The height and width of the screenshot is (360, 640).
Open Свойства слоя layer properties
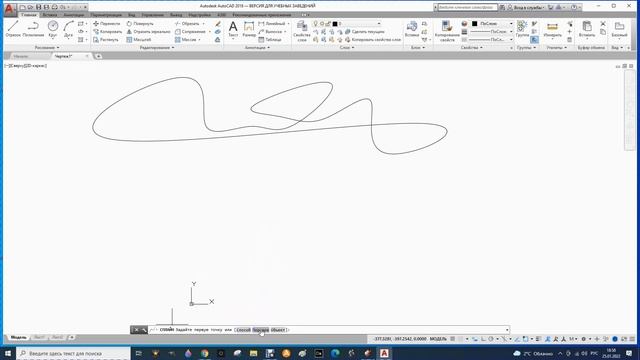click(x=302, y=31)
